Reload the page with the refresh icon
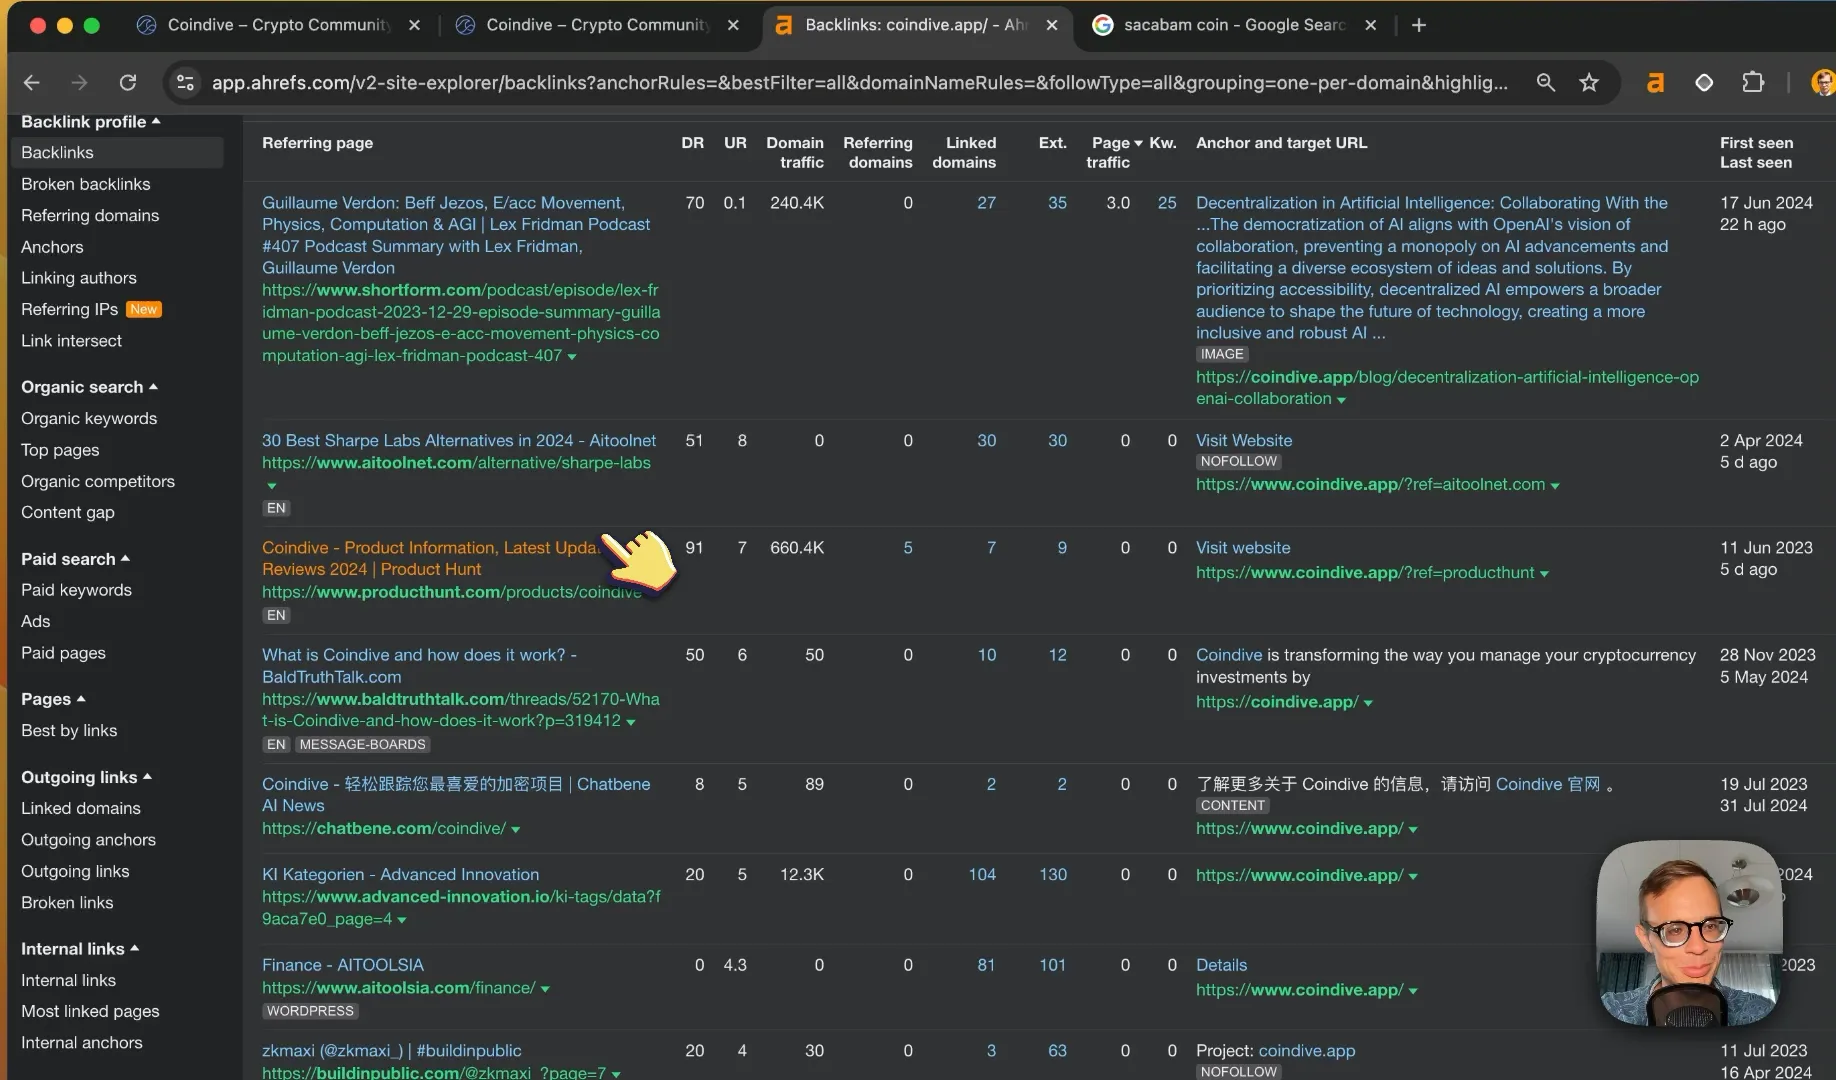 tap(128, 83)
